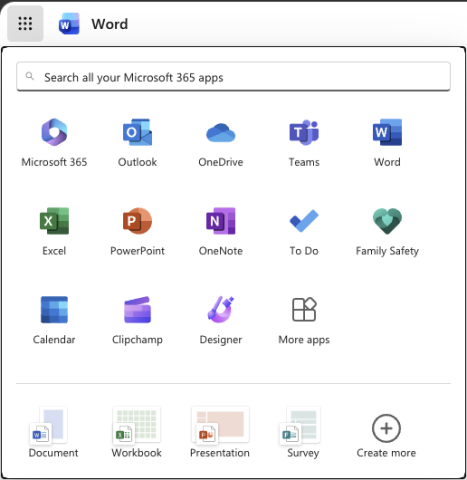Launch Outlook from the app grid
The width and height of the screenshot is (467, 480).
tap(137, 143)
